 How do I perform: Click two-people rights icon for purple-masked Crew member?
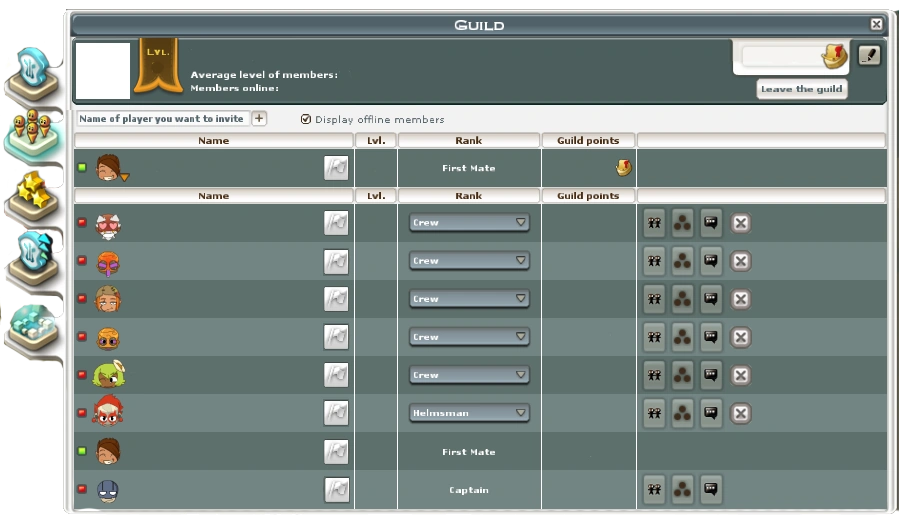coord(654,261)
